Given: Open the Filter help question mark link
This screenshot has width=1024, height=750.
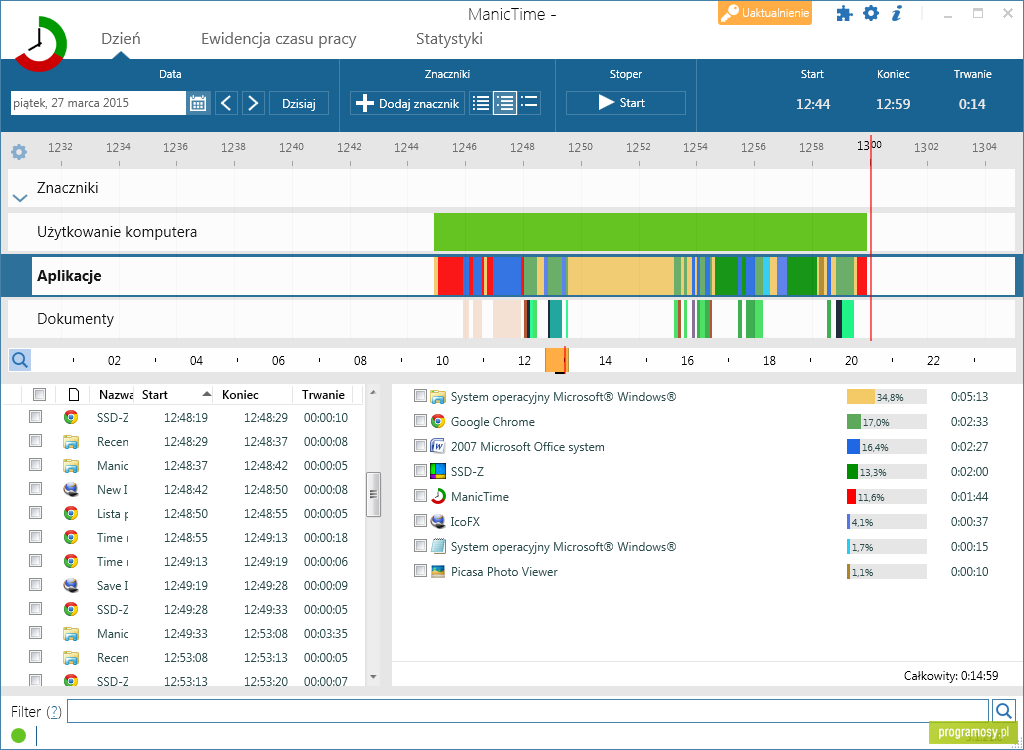Looking at the screenshot, I should point(54,711).
